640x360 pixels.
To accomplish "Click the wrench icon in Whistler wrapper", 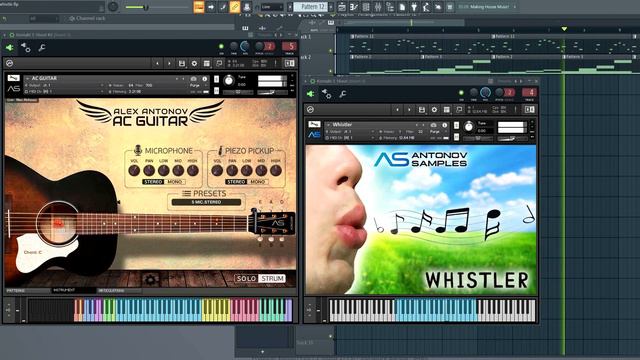I will (343, 94).
